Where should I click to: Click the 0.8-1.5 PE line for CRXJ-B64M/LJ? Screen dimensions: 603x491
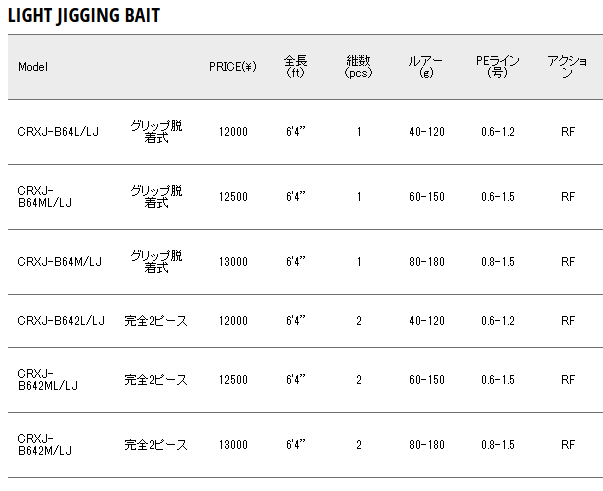(x=498, y=262)
